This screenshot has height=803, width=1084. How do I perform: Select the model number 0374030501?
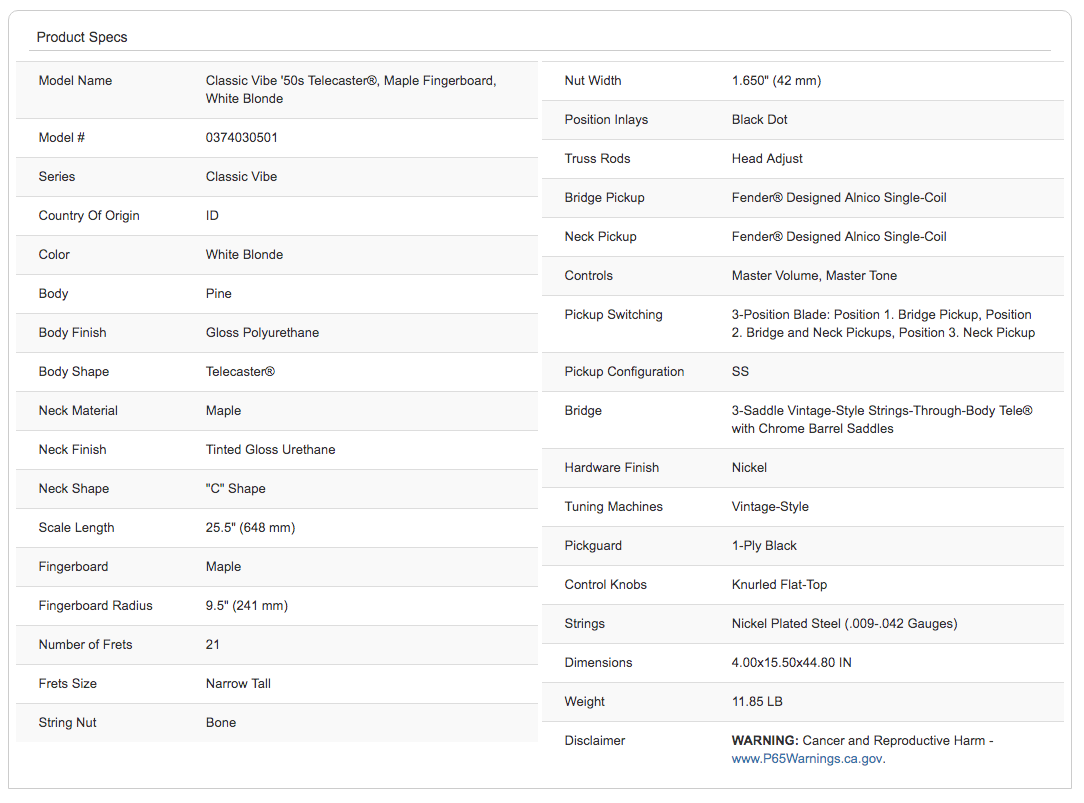pos(241,138)
